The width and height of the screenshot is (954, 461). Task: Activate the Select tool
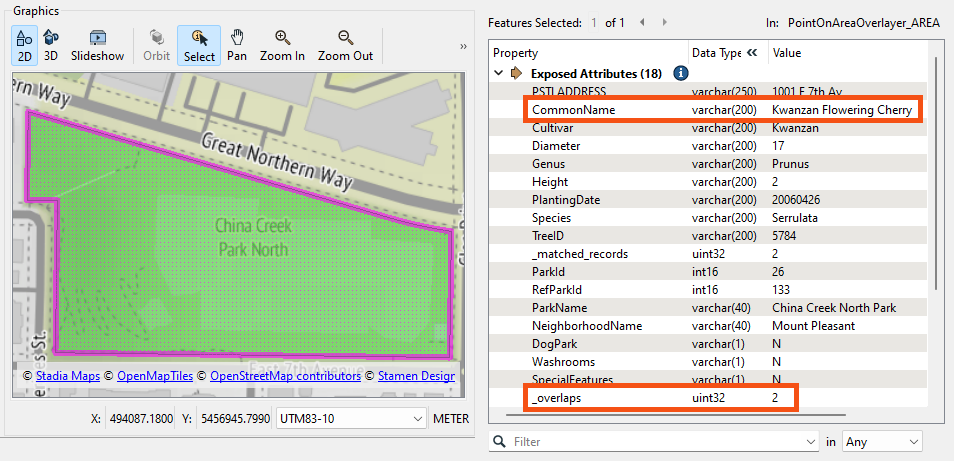coord(199,45)
